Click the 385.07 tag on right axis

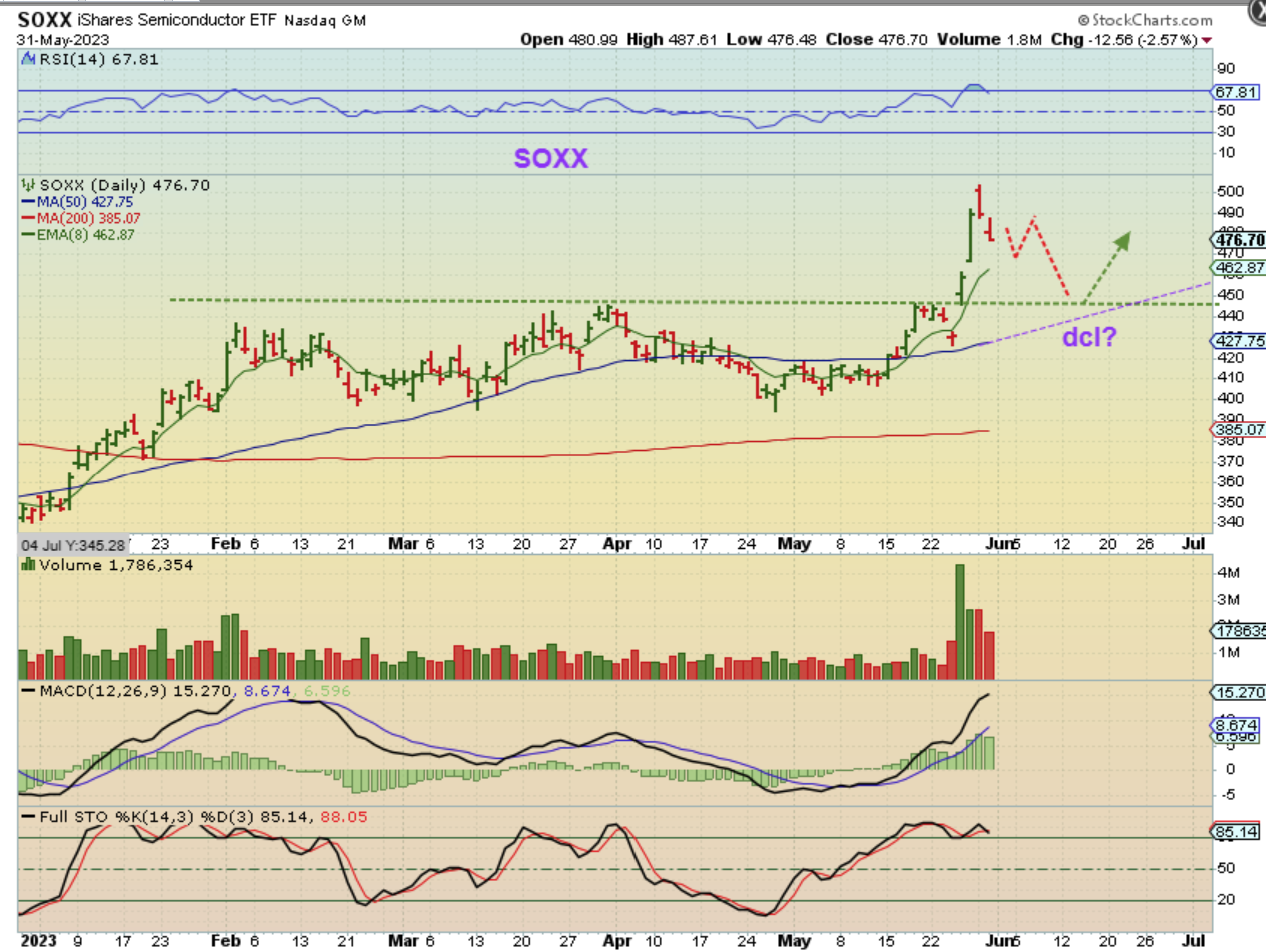tap(1237, 429)
